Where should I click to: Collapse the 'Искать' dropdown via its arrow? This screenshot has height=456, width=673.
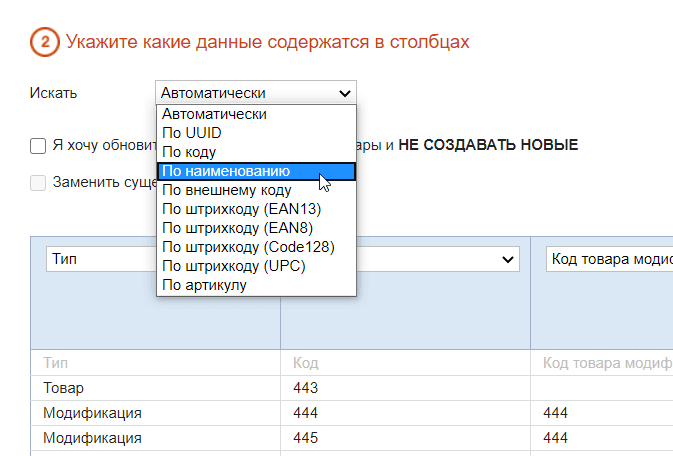point(345,93)
